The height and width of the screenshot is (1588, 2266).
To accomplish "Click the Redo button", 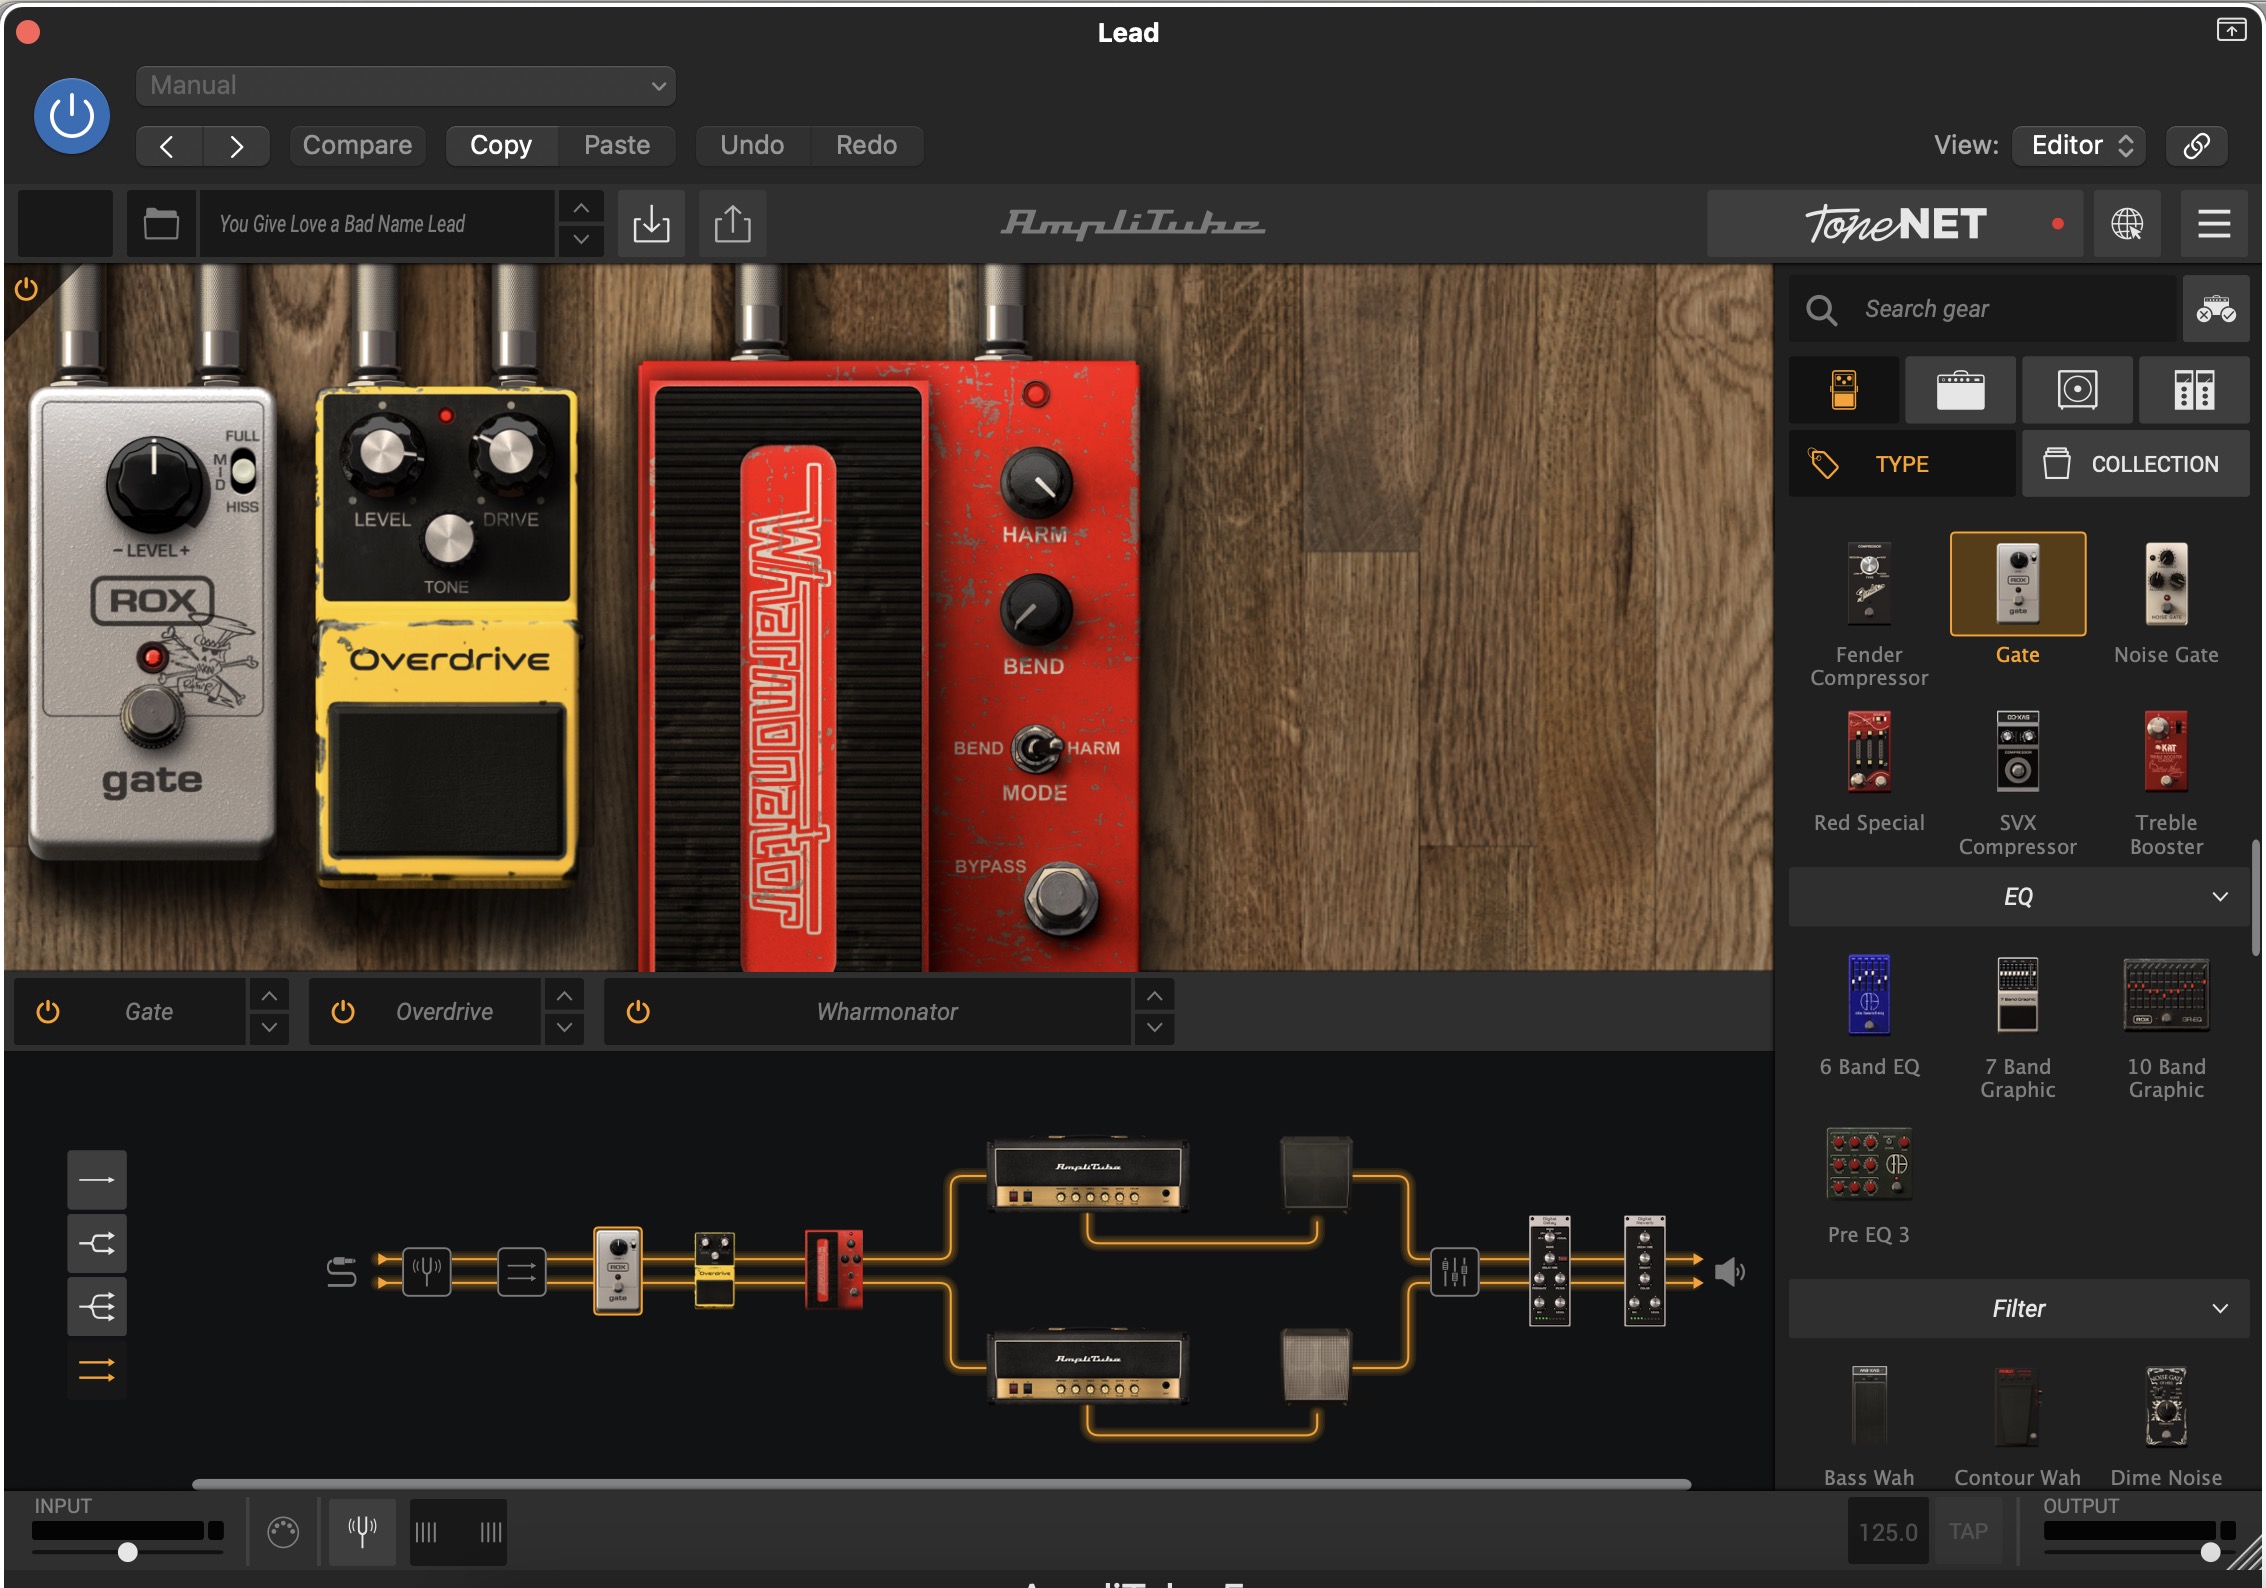I will pyautogui.click(x=866, y=146).
